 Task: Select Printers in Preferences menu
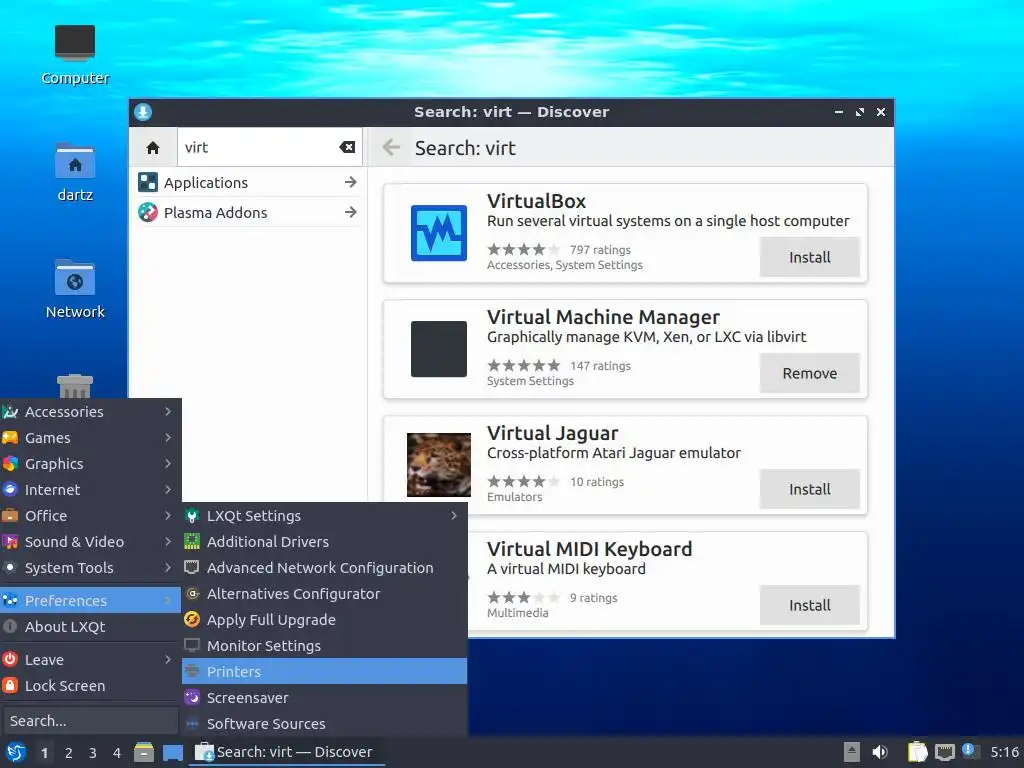click(325, 671)
